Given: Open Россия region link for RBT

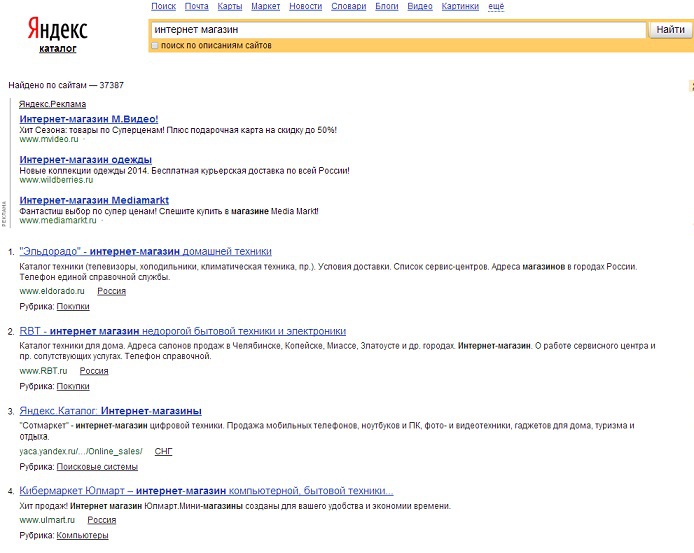Looking at the screenshot, I should (x=94, y=371).
